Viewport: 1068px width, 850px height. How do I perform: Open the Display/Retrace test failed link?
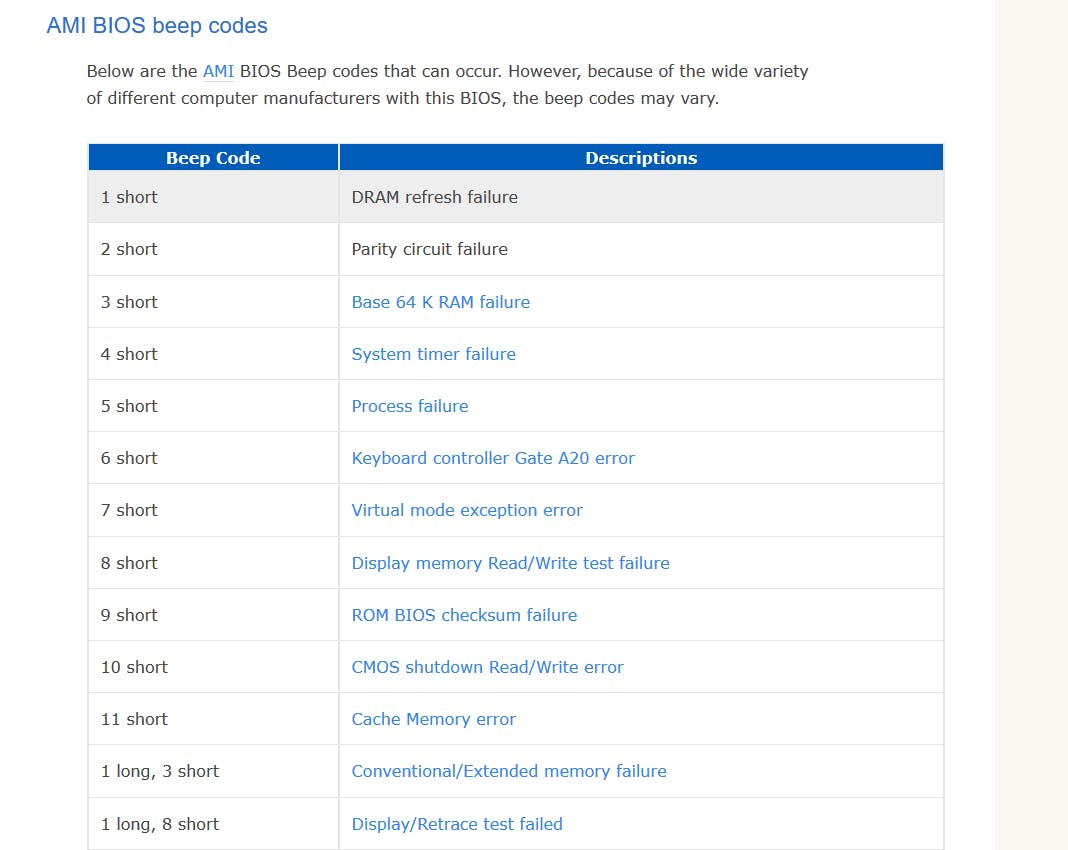pyautogui.click(x=456, y=824)
